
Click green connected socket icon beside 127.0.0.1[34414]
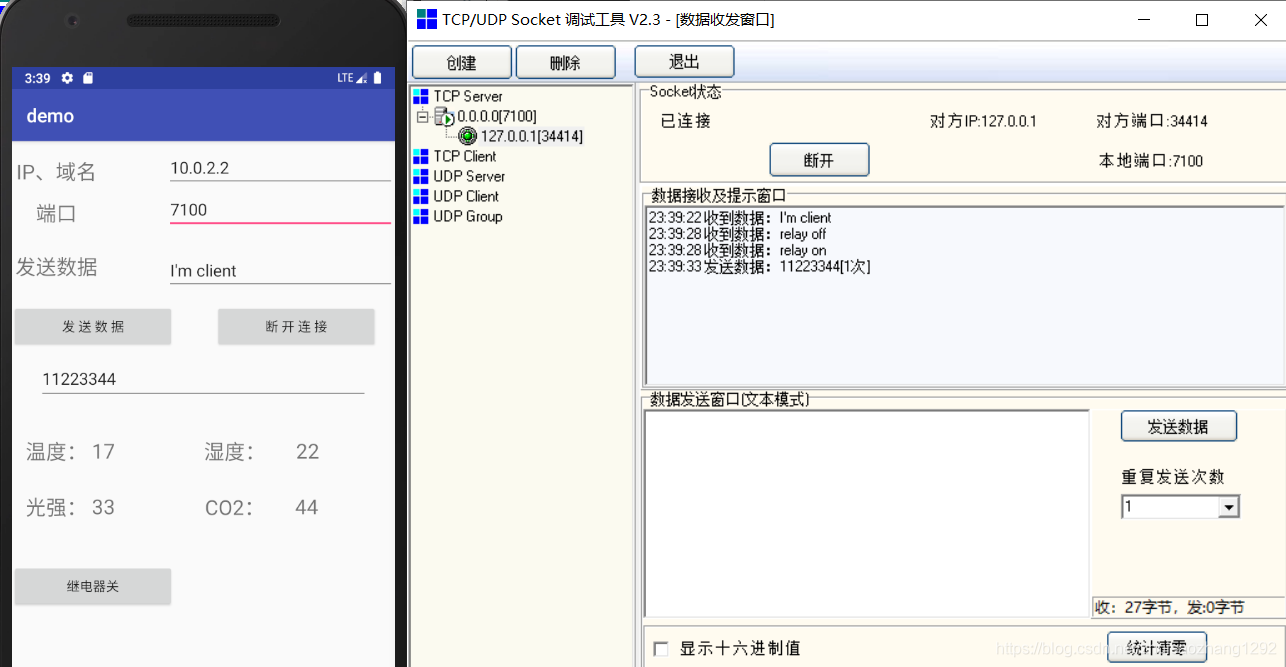point(467,136)
